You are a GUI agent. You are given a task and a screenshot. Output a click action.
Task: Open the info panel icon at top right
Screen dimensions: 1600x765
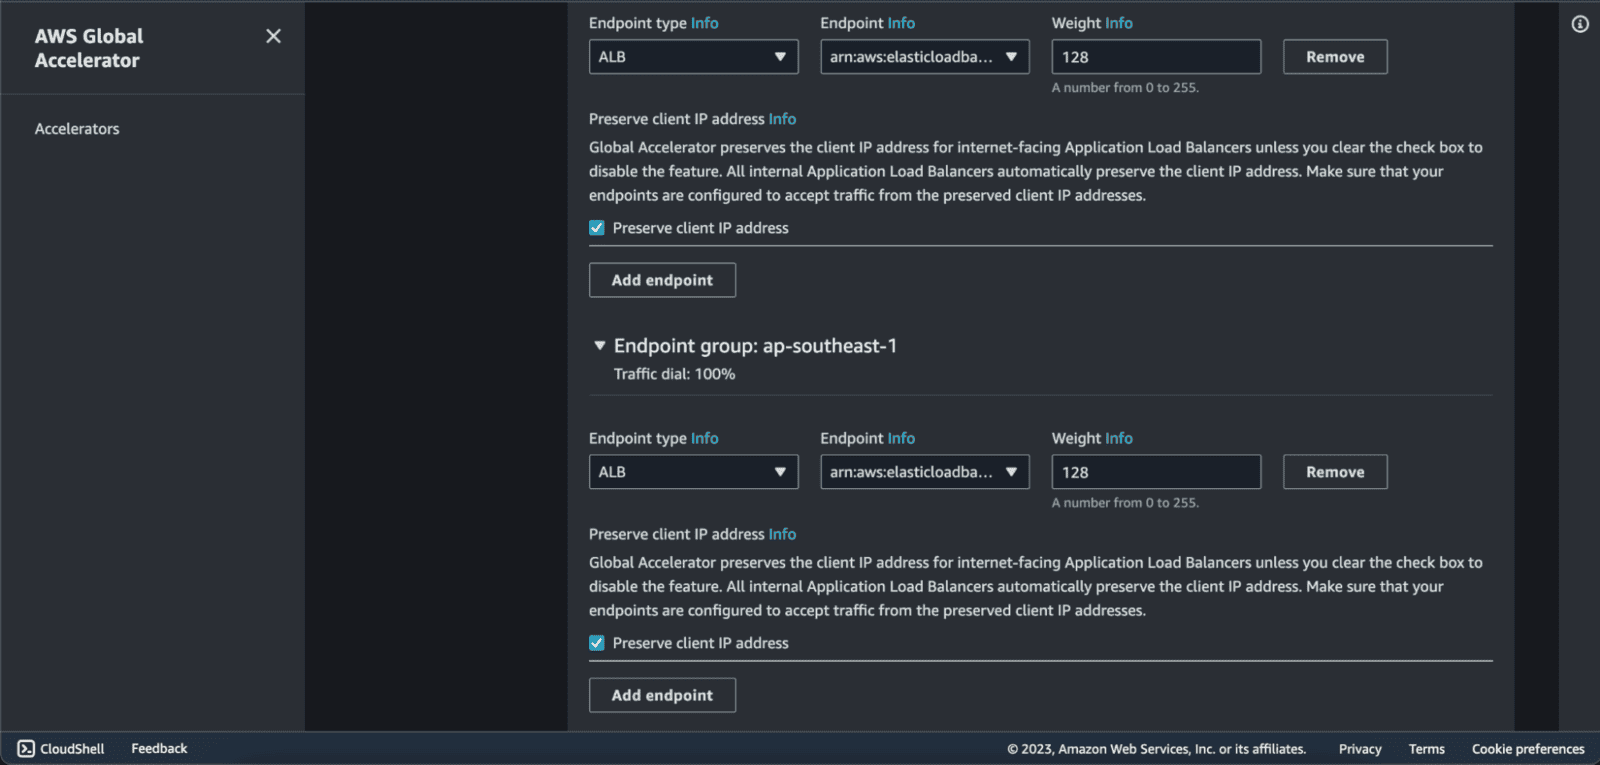[x=1579, y=24]
